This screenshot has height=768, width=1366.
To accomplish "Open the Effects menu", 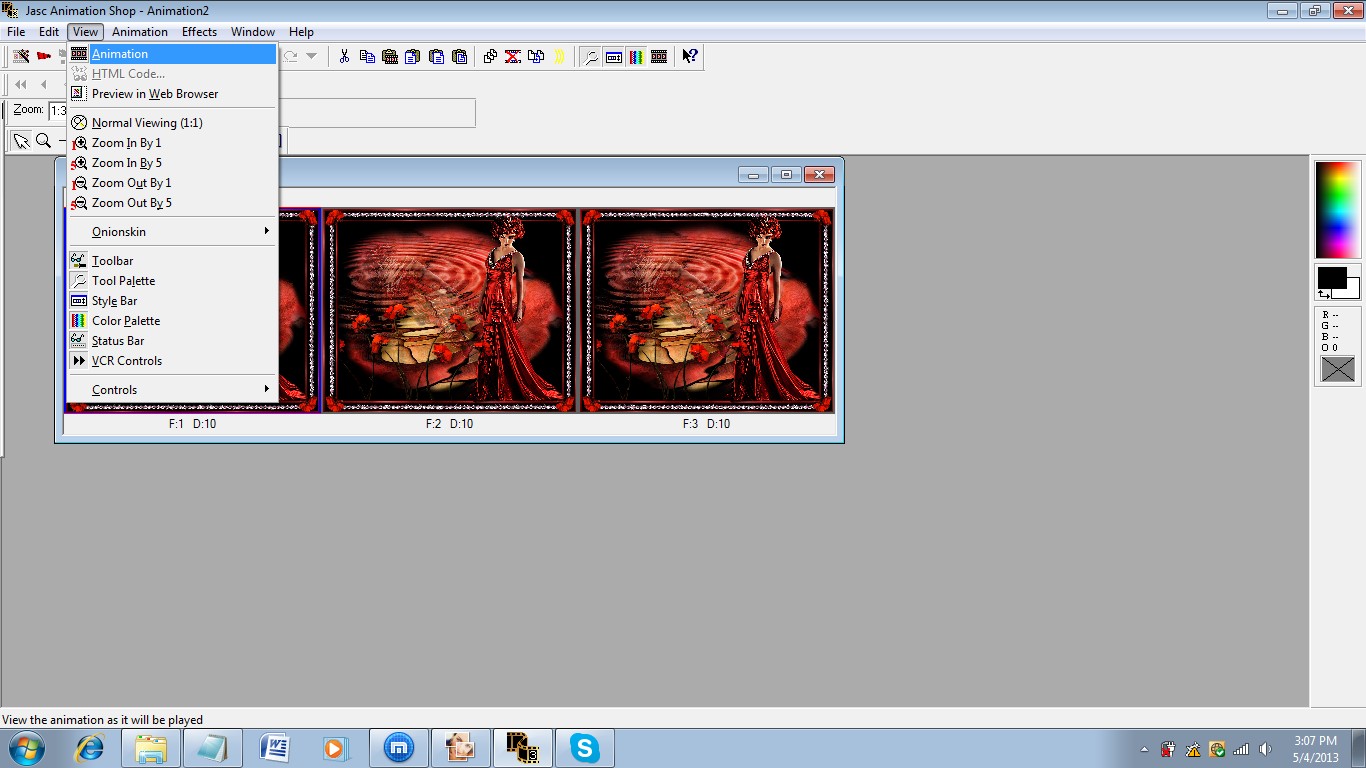I will (199, 32).
